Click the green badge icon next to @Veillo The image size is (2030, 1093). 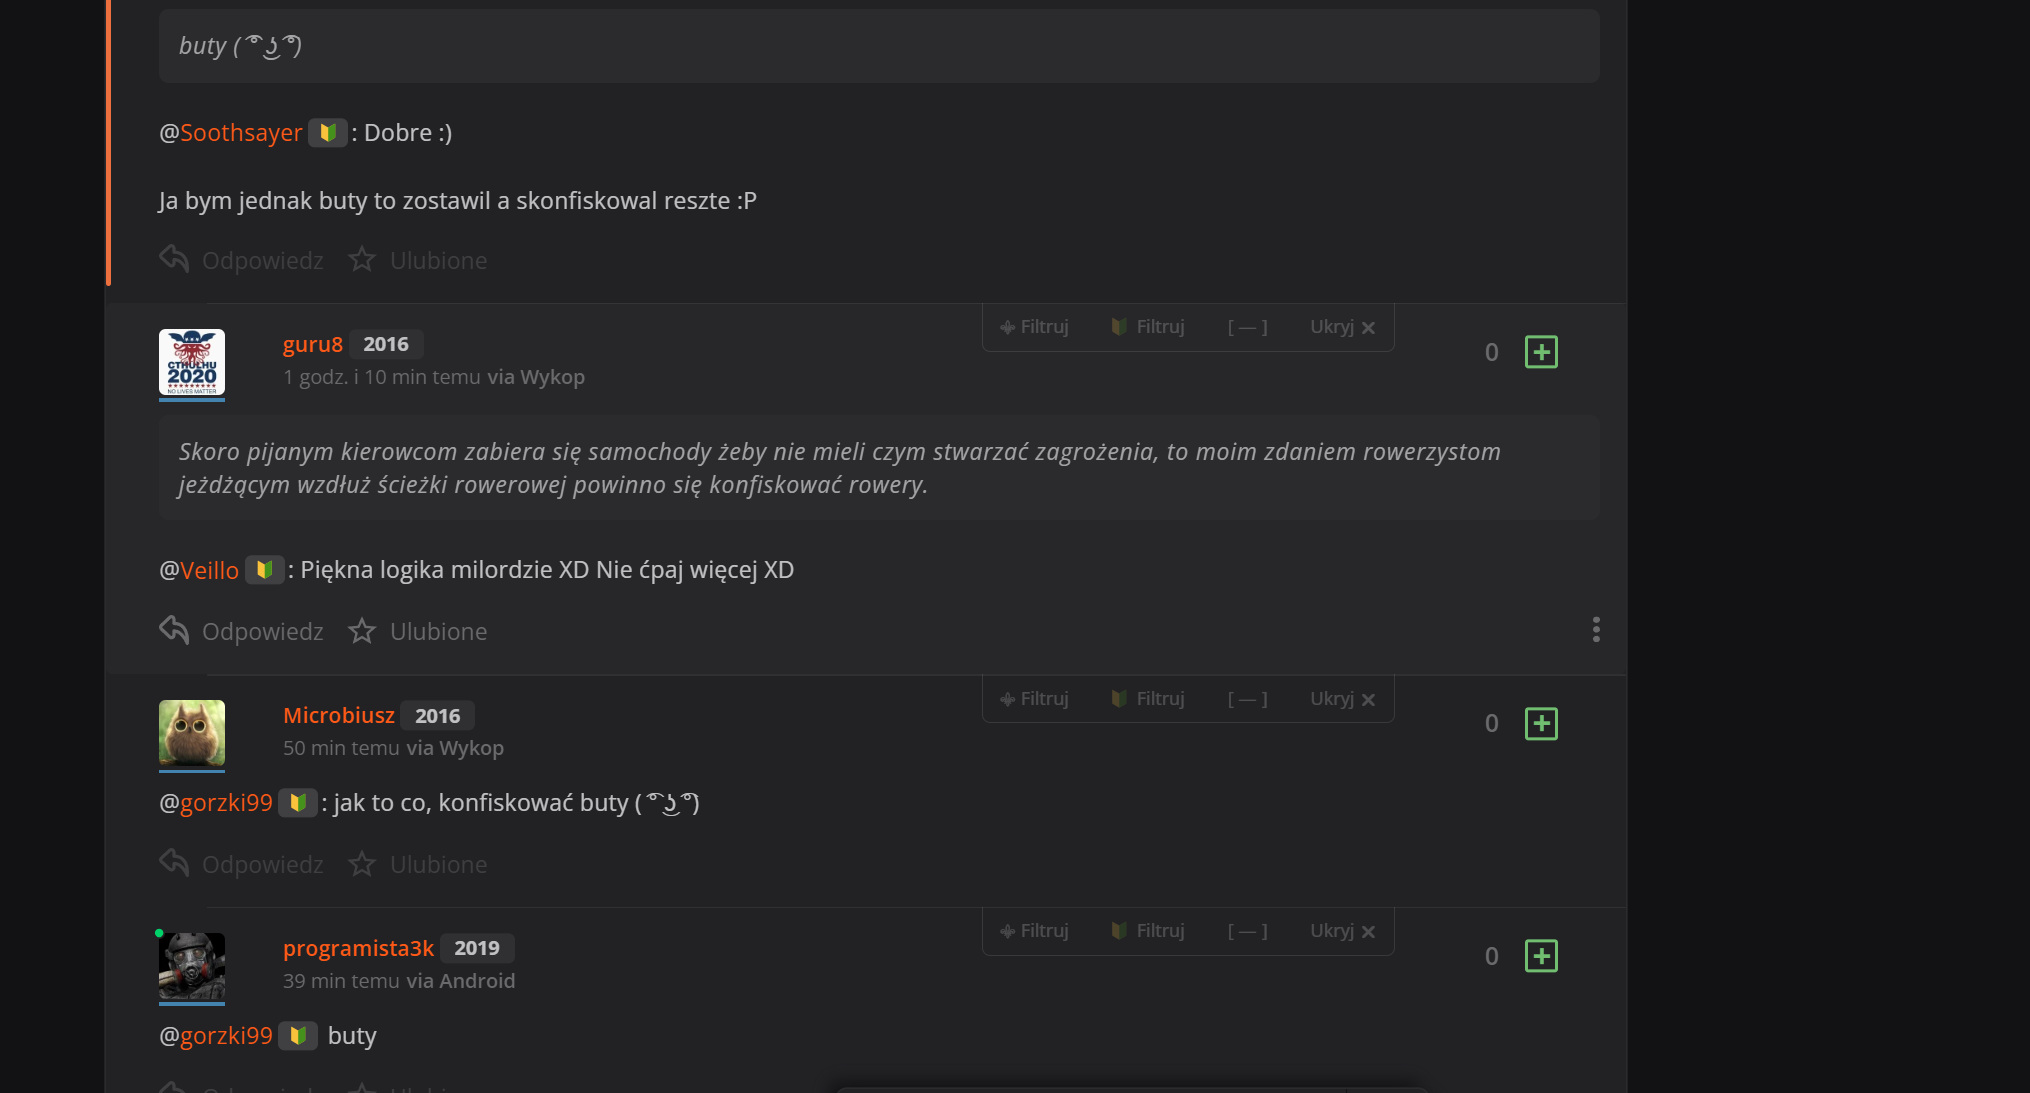click(264, 570)
